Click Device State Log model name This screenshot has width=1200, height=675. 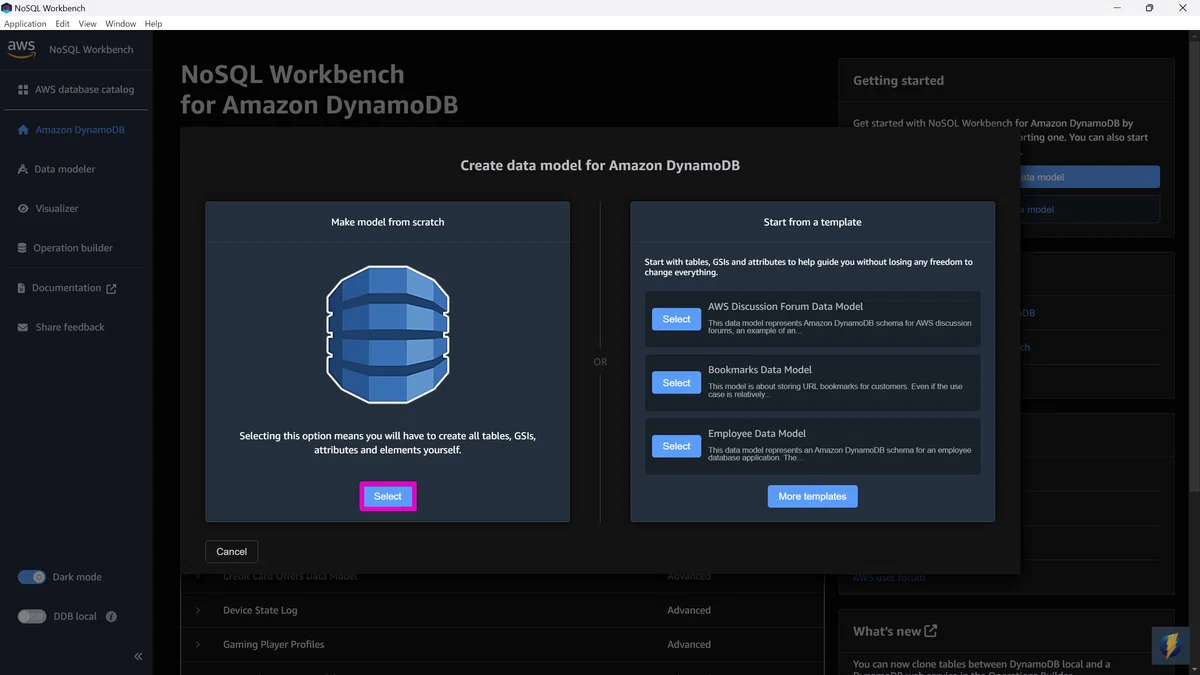pyautogui.click(x=260, y=610)
